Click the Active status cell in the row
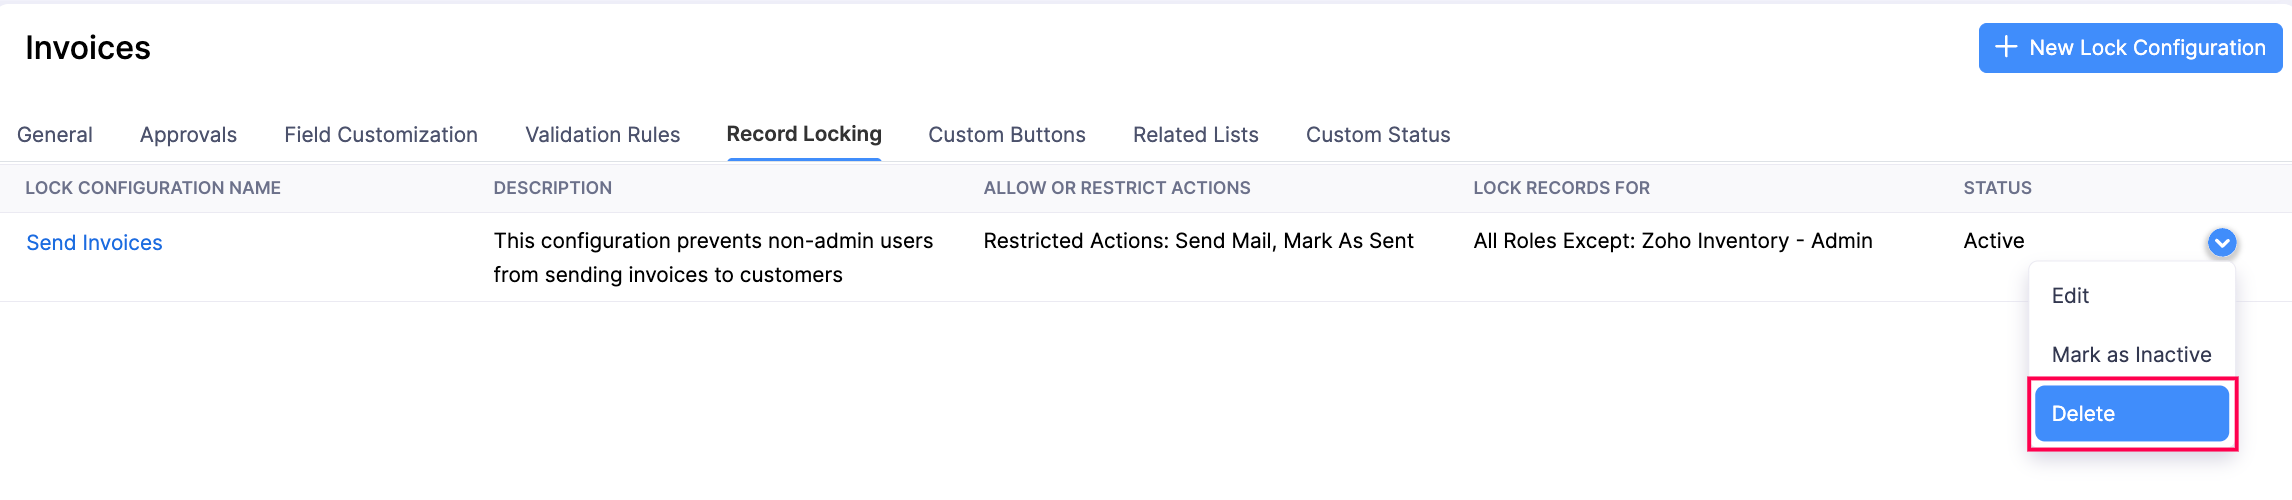The height and width of the screenshot is (500, 2292). [1993, 241]
